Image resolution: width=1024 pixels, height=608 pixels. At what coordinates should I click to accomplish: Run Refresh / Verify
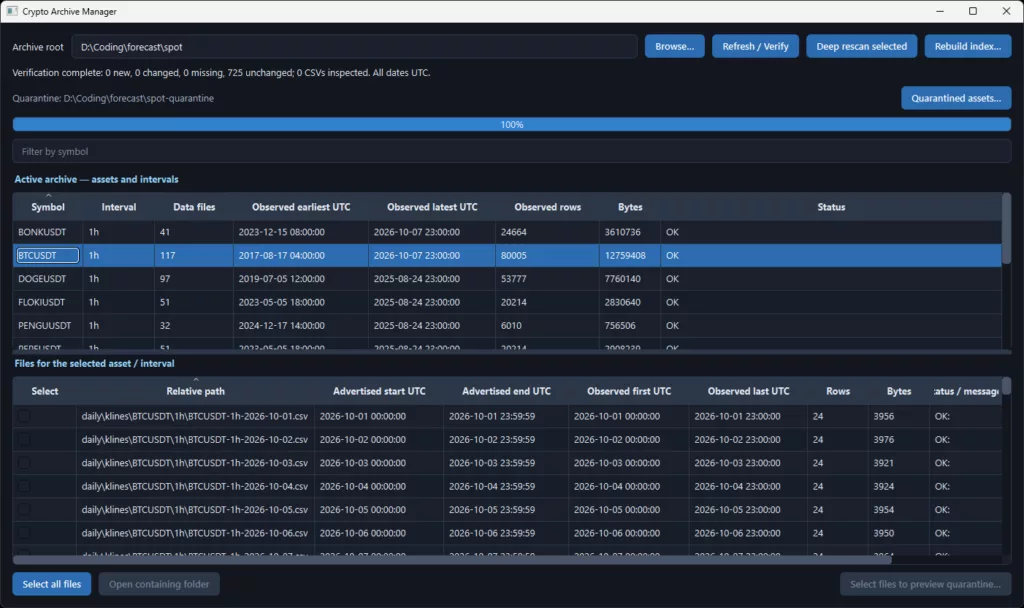pyautogui.click(x=755, y=46)
